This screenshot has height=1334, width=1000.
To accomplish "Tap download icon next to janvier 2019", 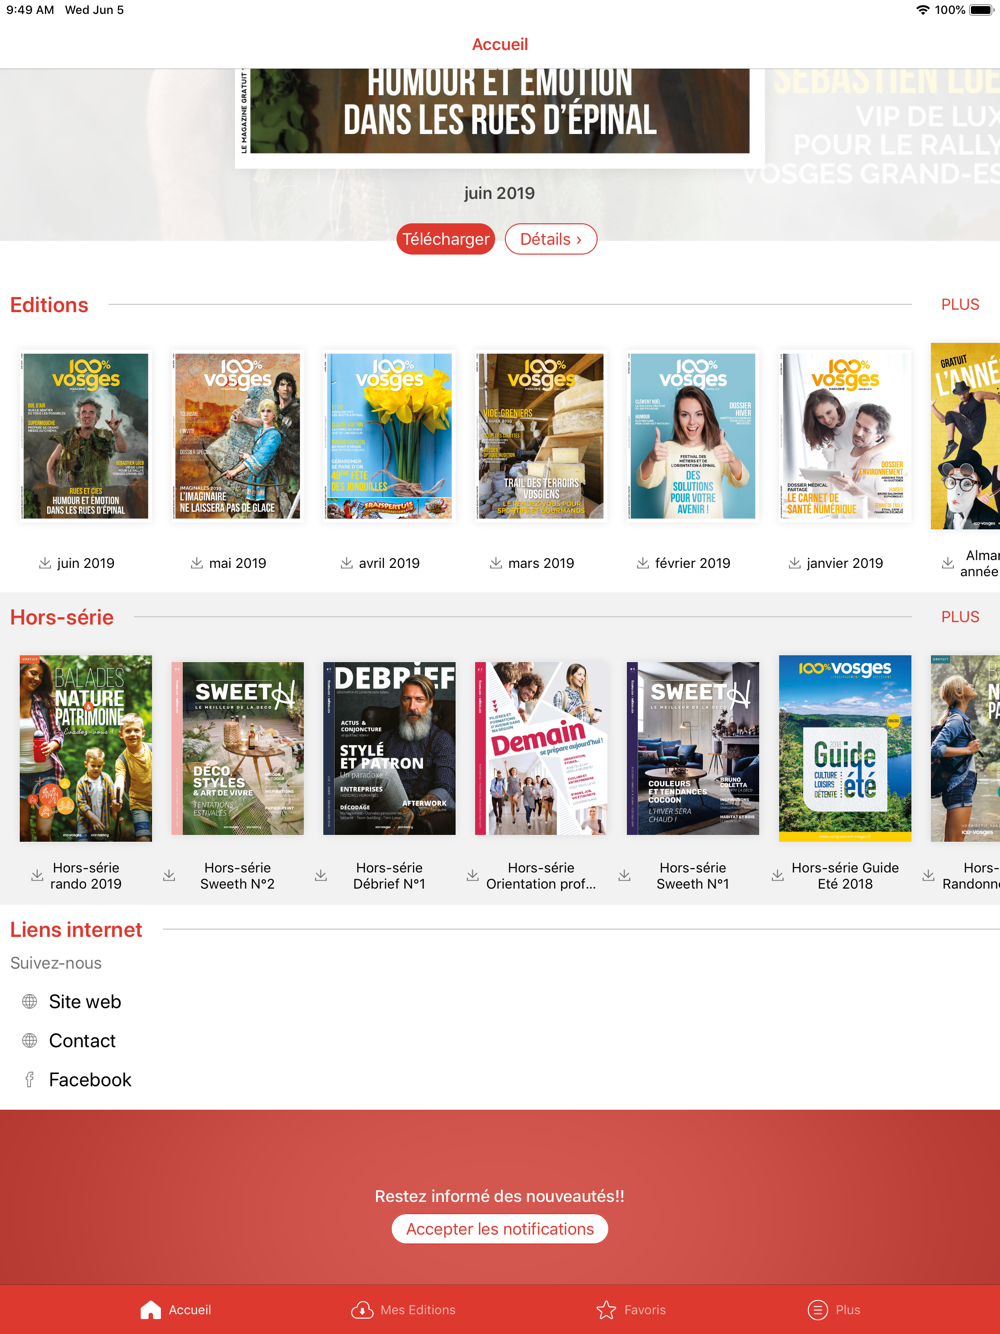I will [794, 563].
